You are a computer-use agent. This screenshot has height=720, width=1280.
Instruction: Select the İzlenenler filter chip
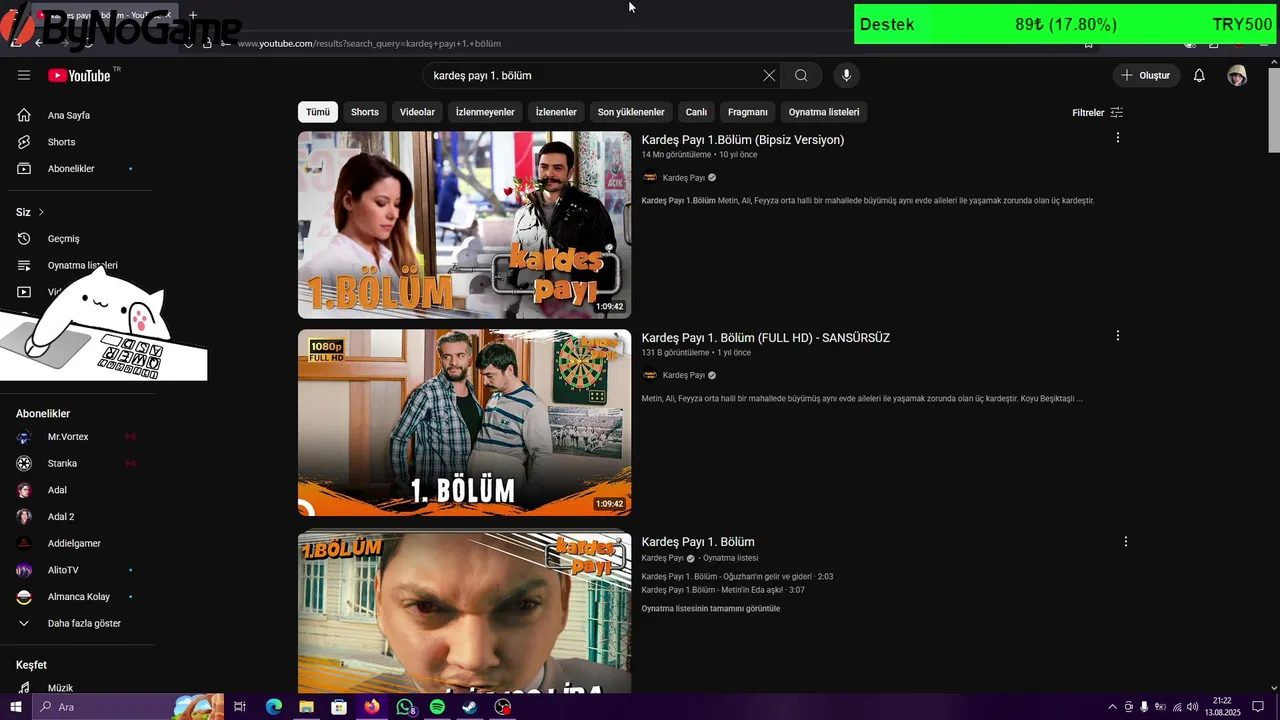556,112
